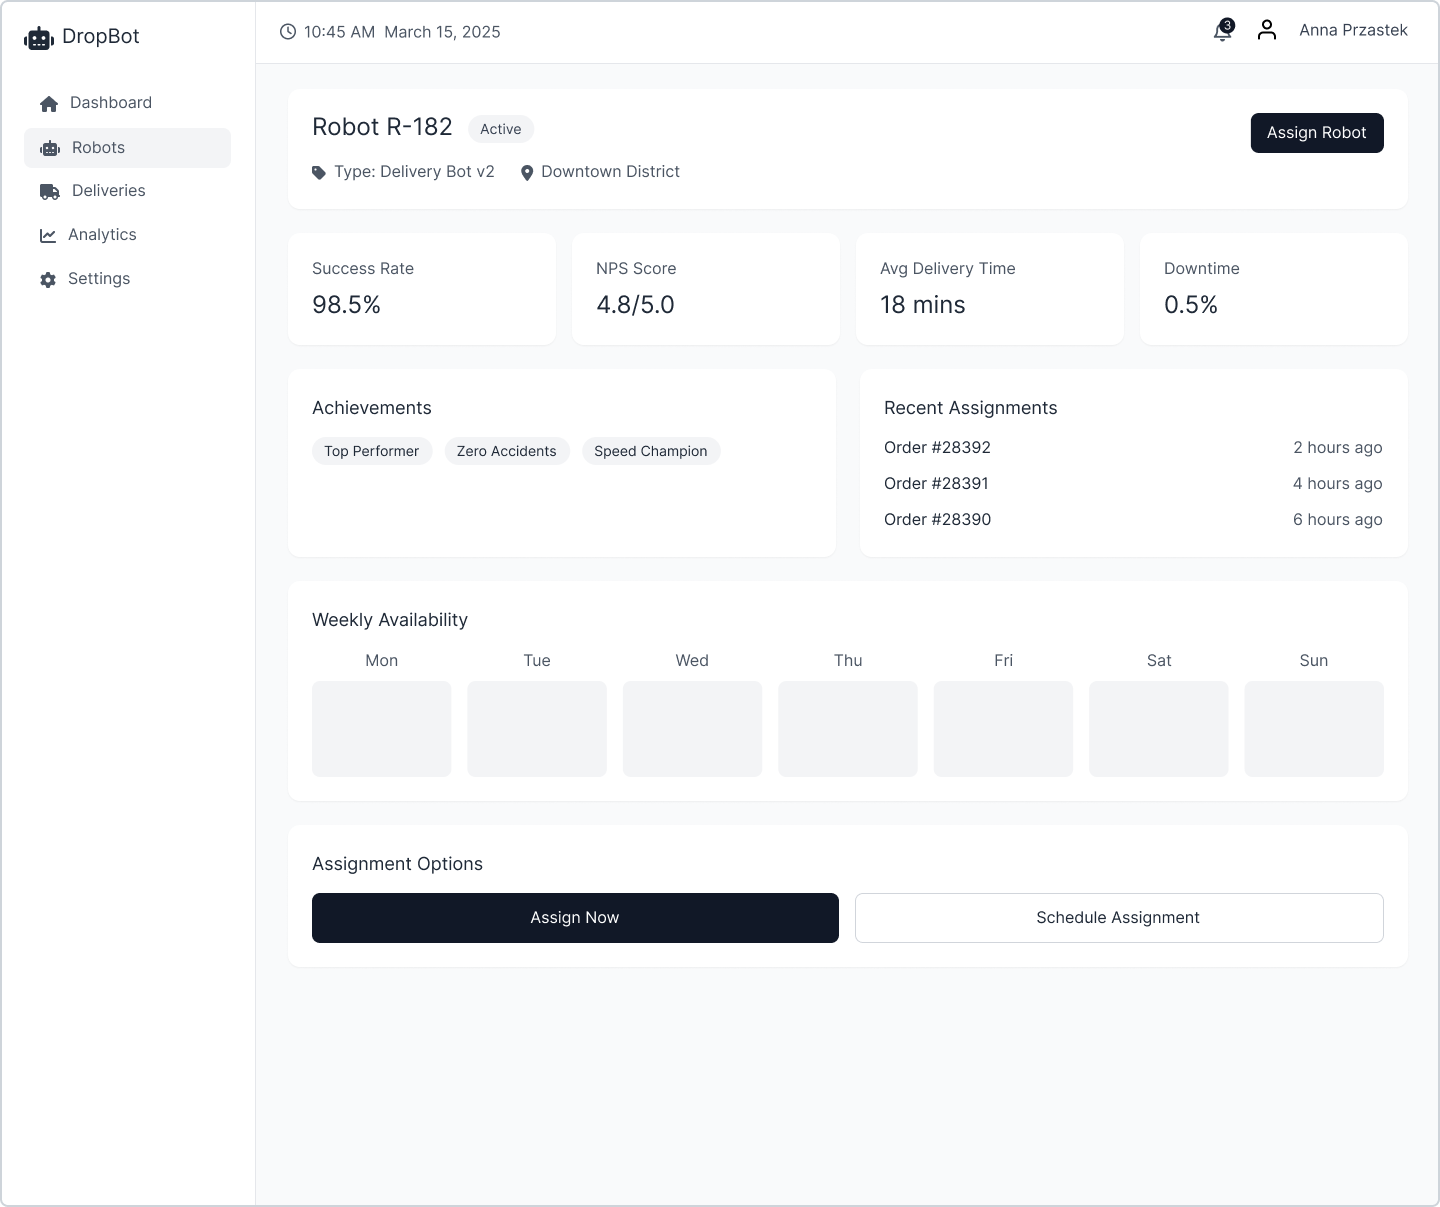Open notifications bell with badge
The width and height of the screenshot is (1440, 1207).
pos(1222,31)
